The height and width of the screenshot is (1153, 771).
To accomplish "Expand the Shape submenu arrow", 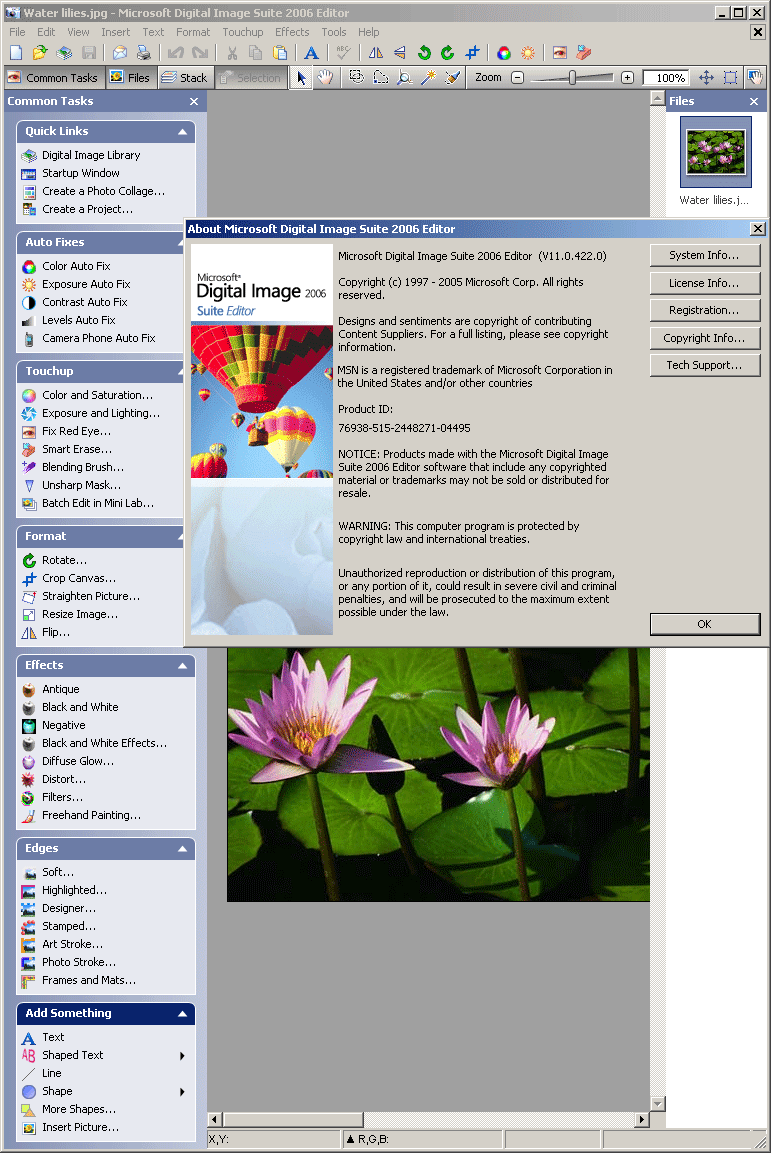I will [182, 1092].
